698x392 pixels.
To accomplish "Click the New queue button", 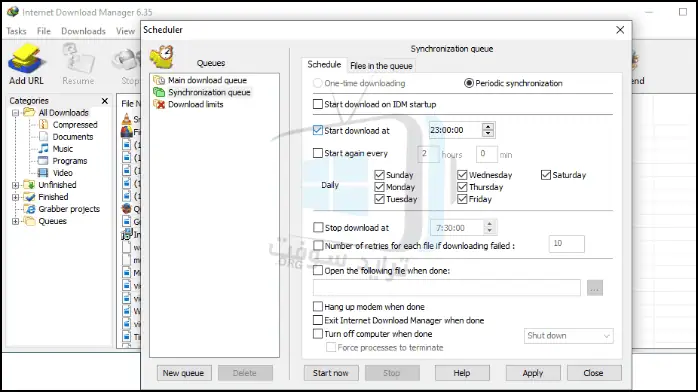I will coord(183,373).
